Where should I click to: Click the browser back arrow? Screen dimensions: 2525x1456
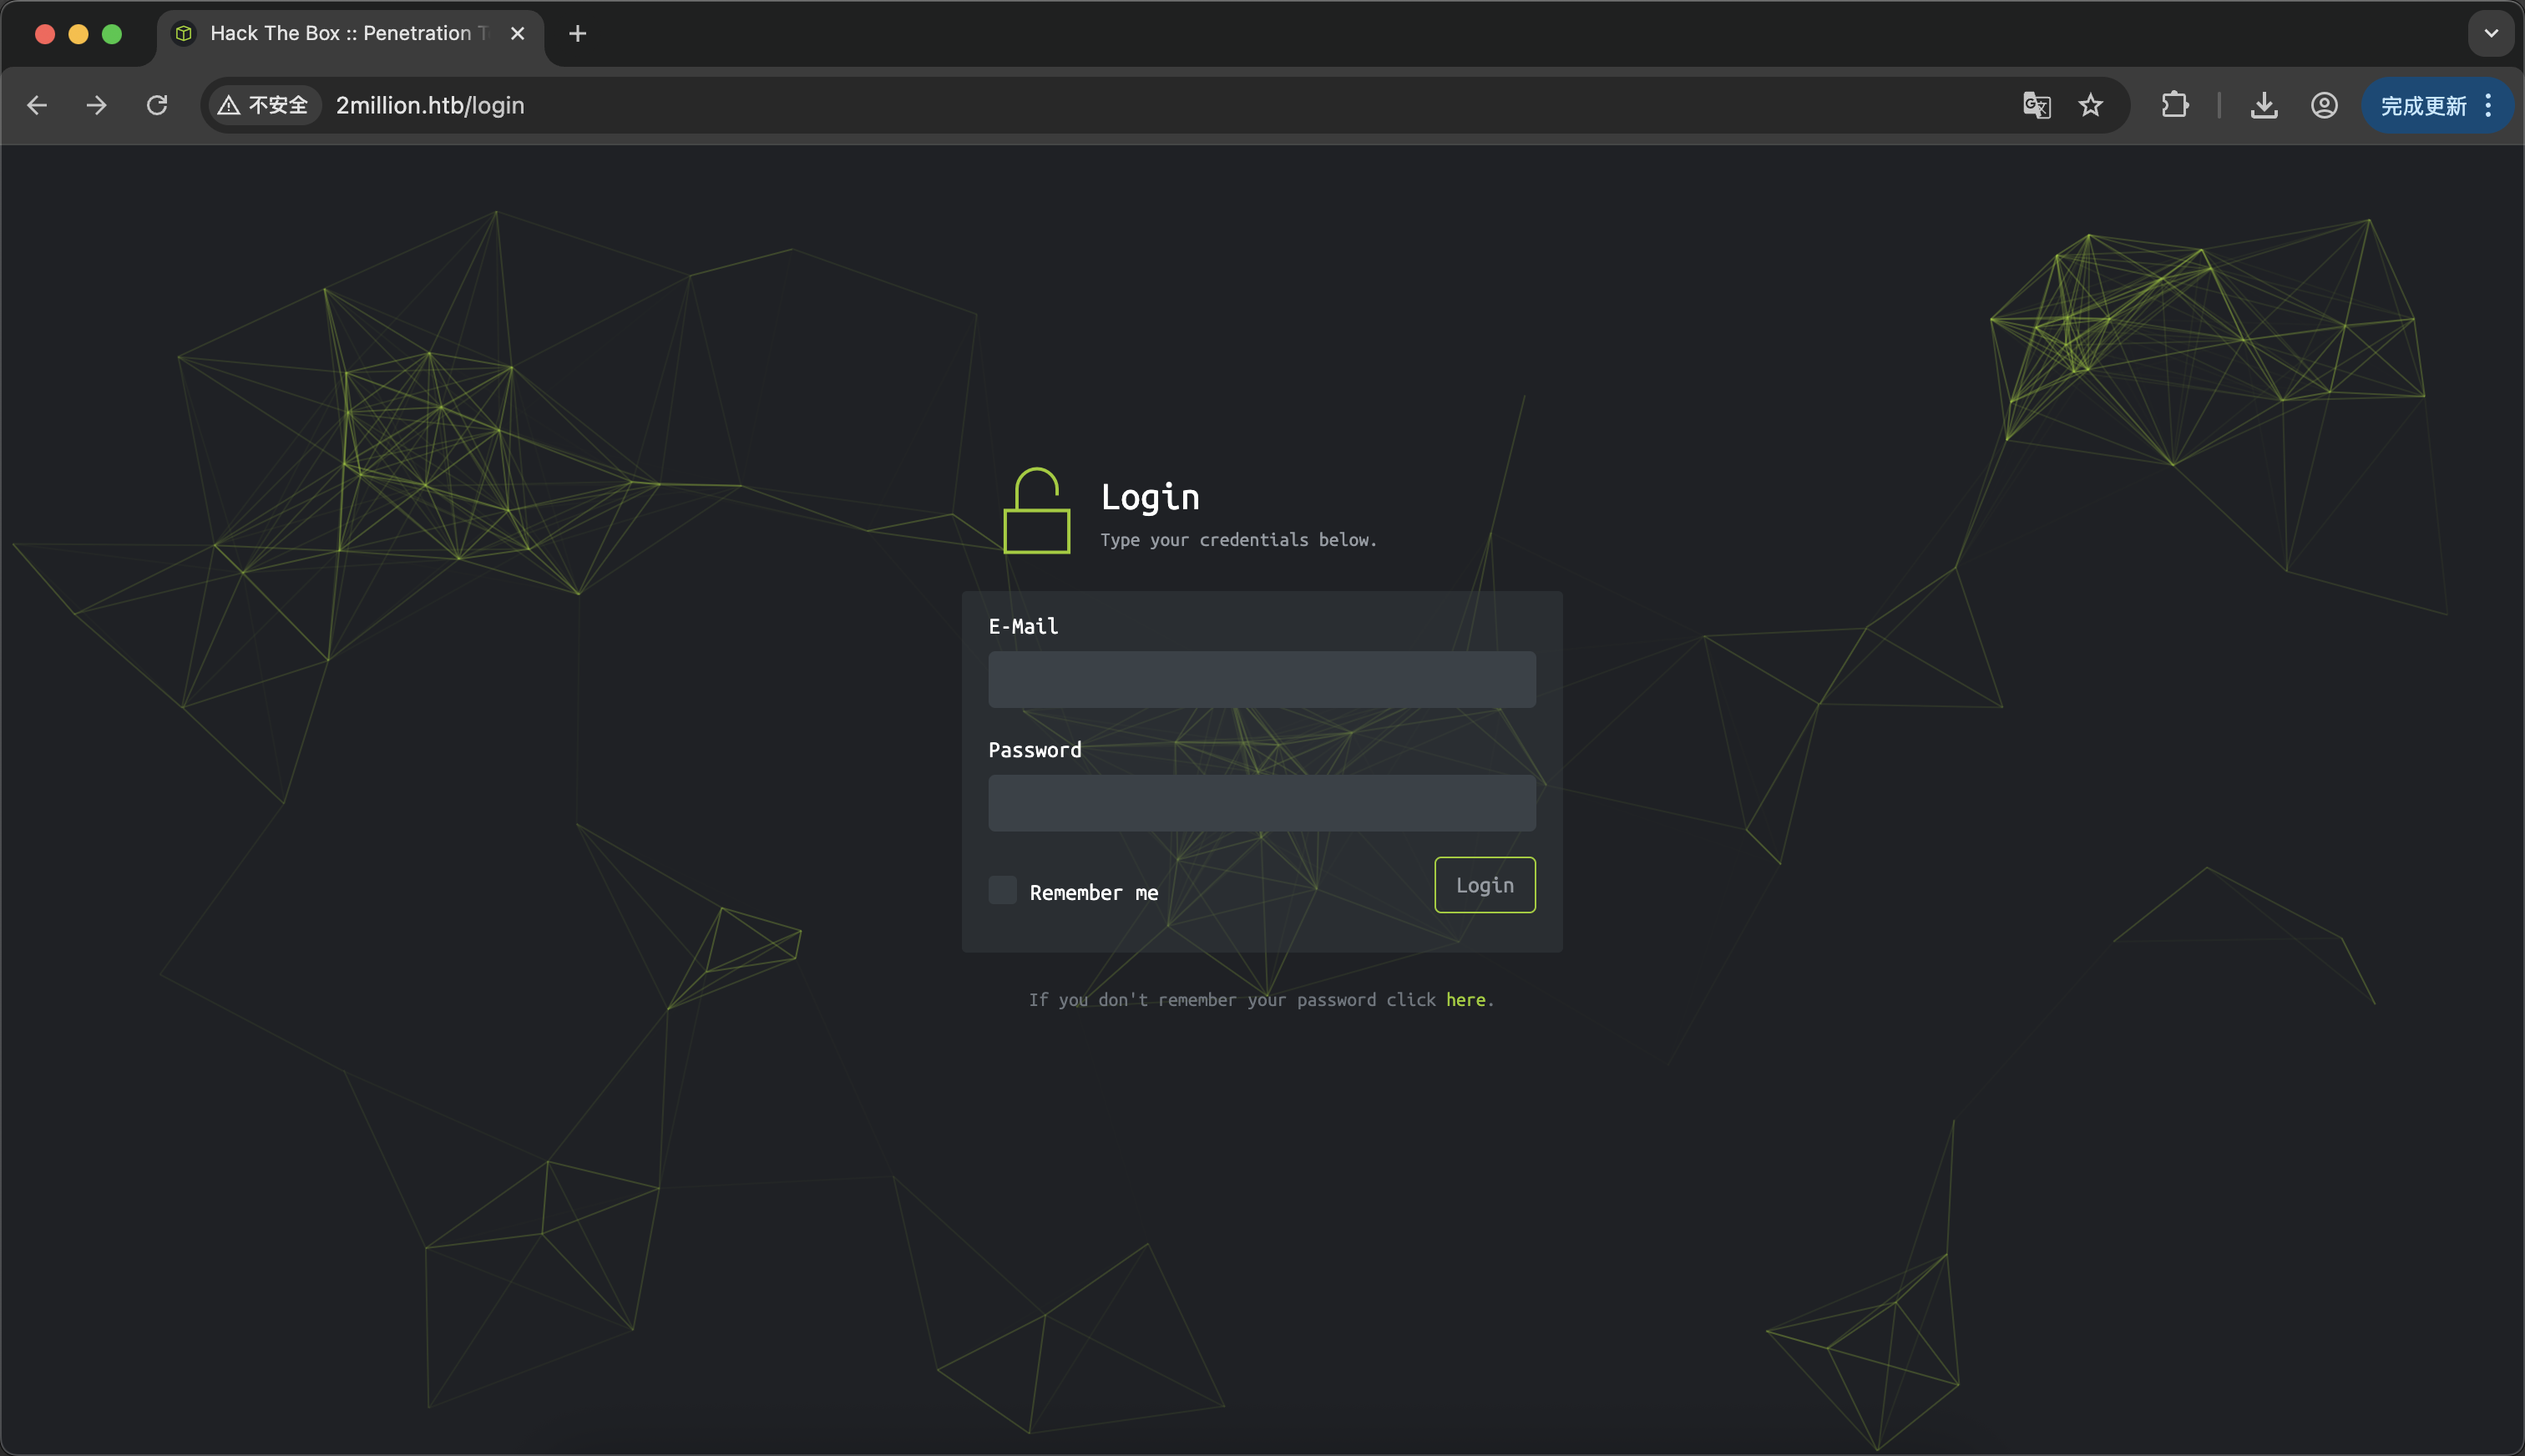click(x=37, y=105)
